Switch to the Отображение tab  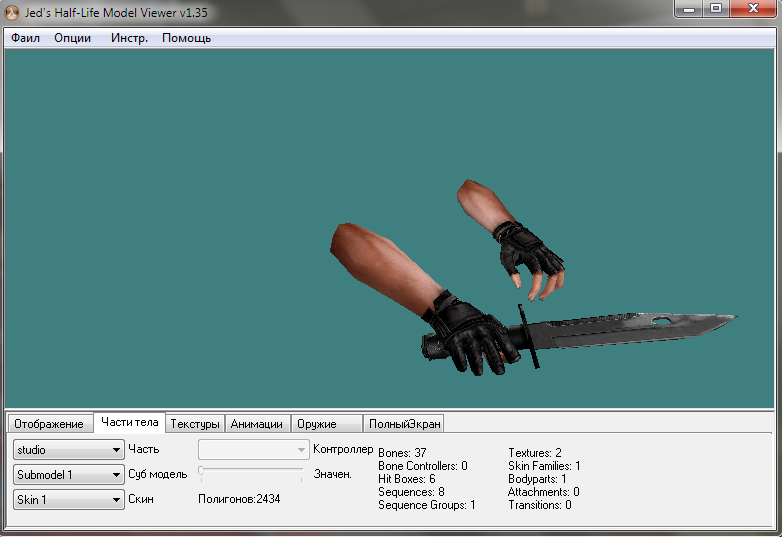click(x=49, y=424)
